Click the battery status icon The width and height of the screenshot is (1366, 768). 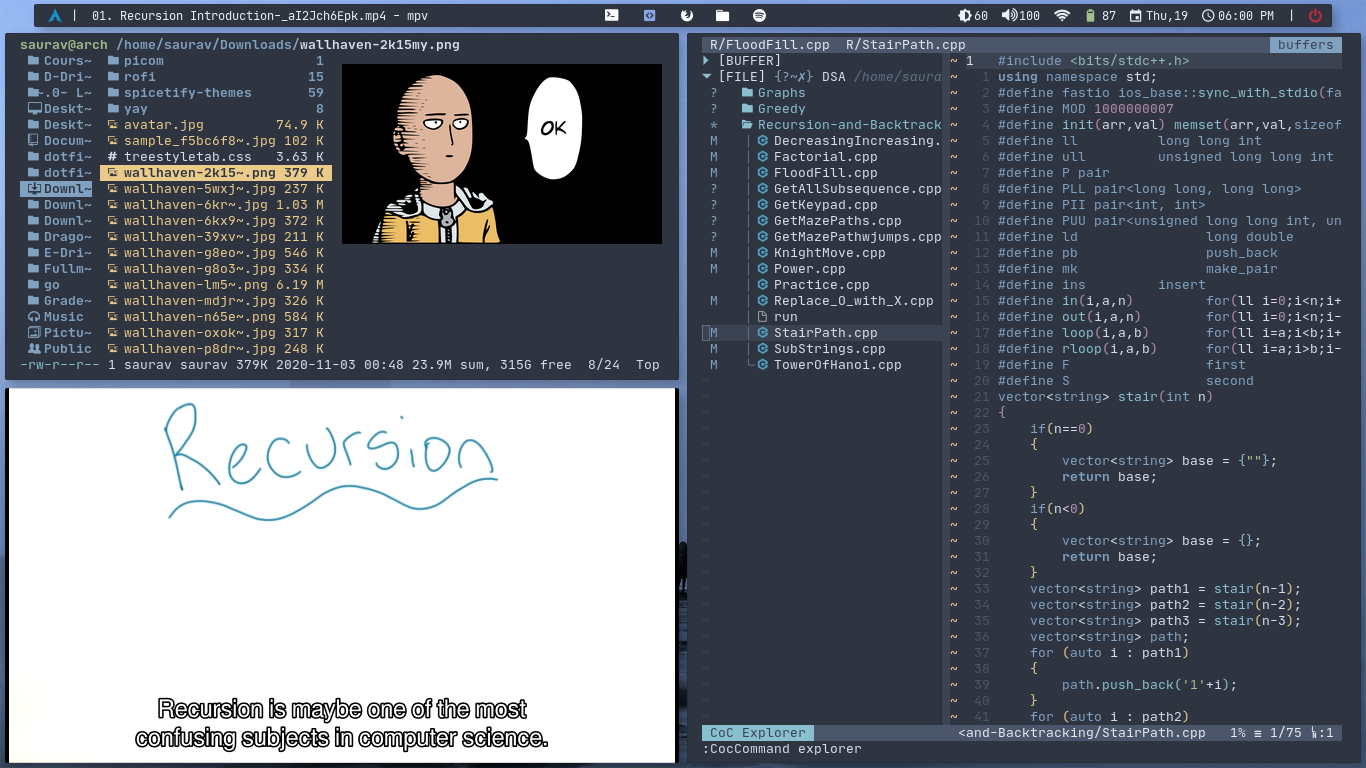pos(1091,16)
